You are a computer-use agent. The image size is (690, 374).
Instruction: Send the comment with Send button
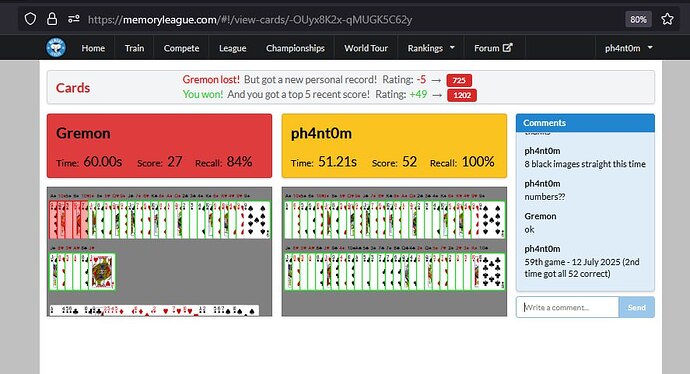coord(636,307)
